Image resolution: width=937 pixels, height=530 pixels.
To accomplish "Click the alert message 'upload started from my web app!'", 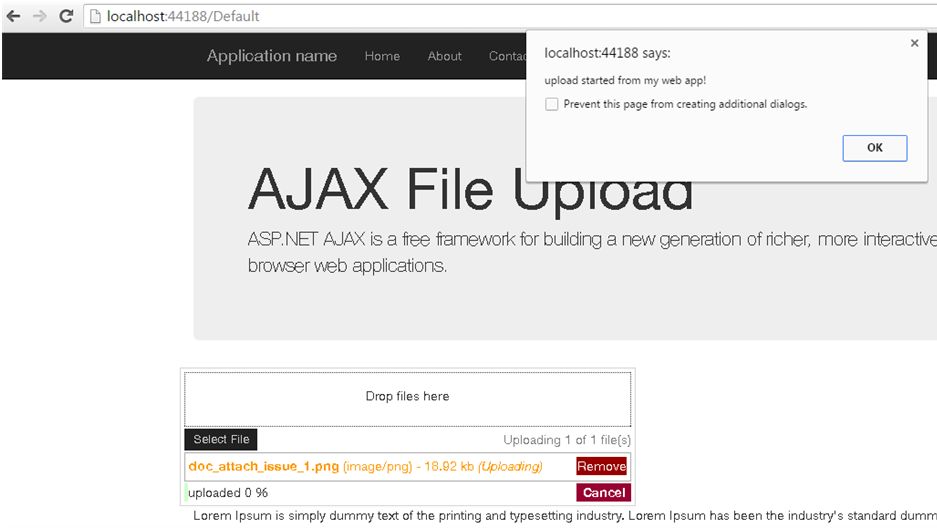I will 625,80.
